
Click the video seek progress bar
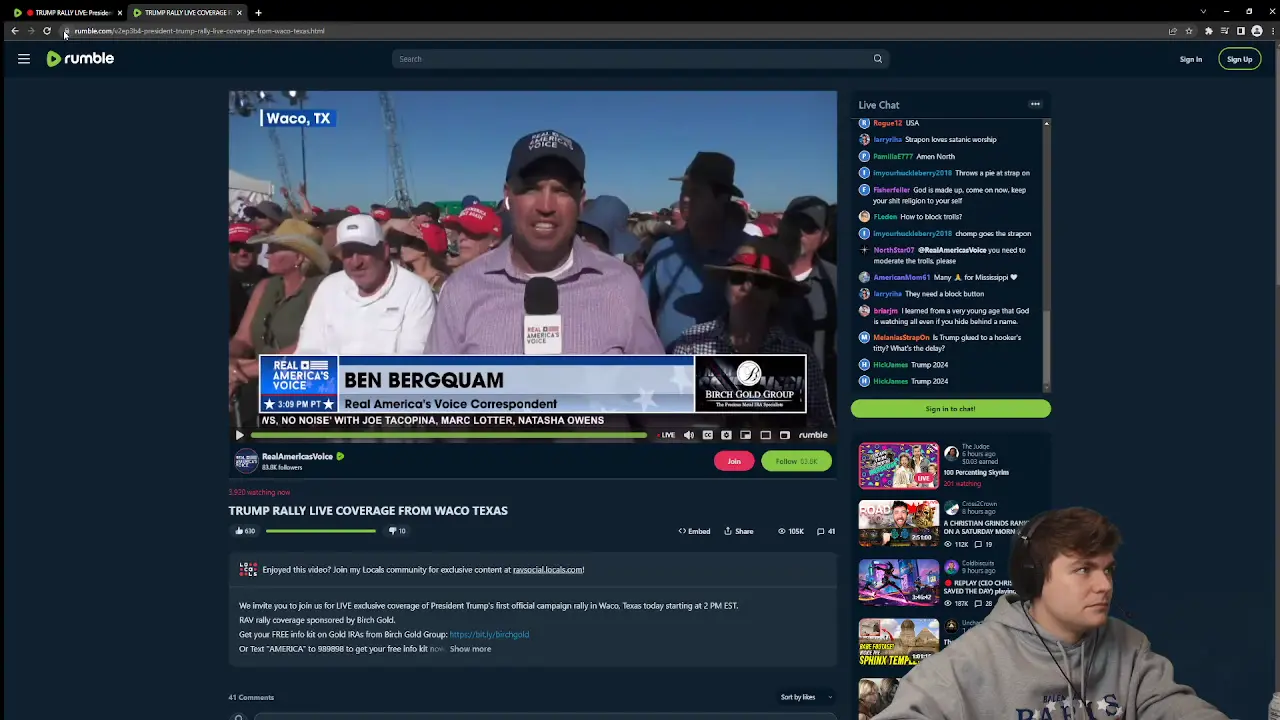(450, 434)
